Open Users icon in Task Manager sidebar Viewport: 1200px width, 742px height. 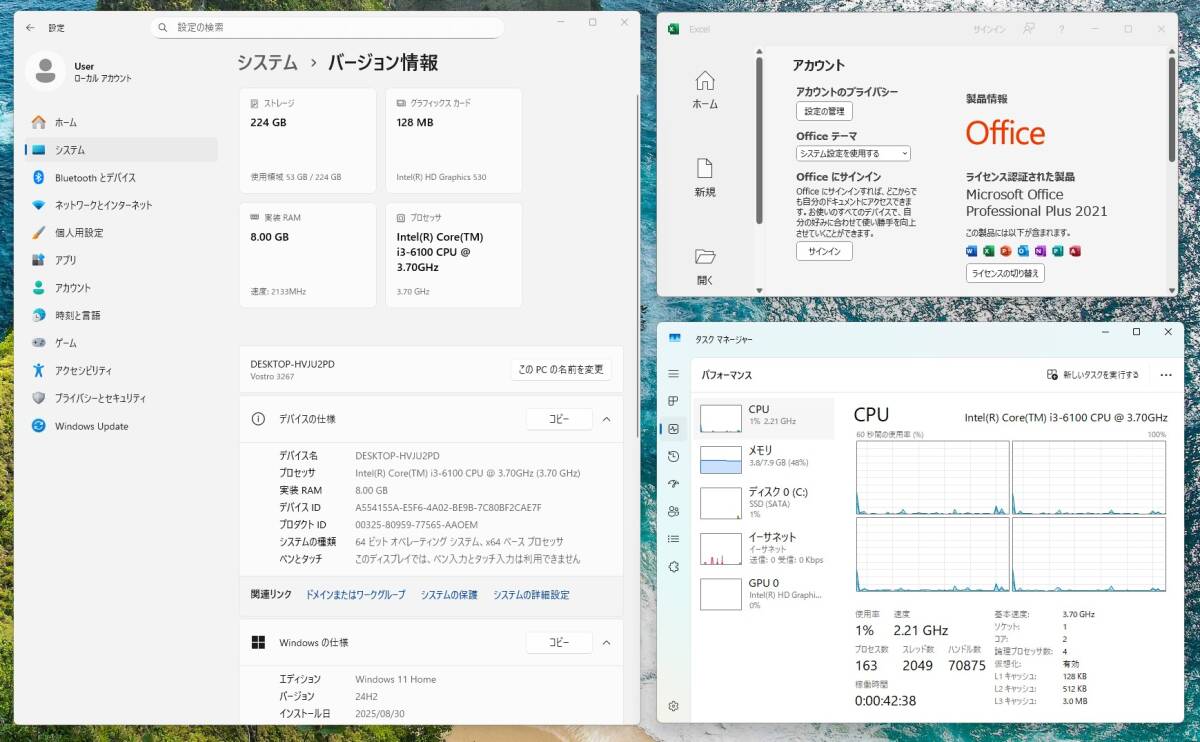pos(673,511)
